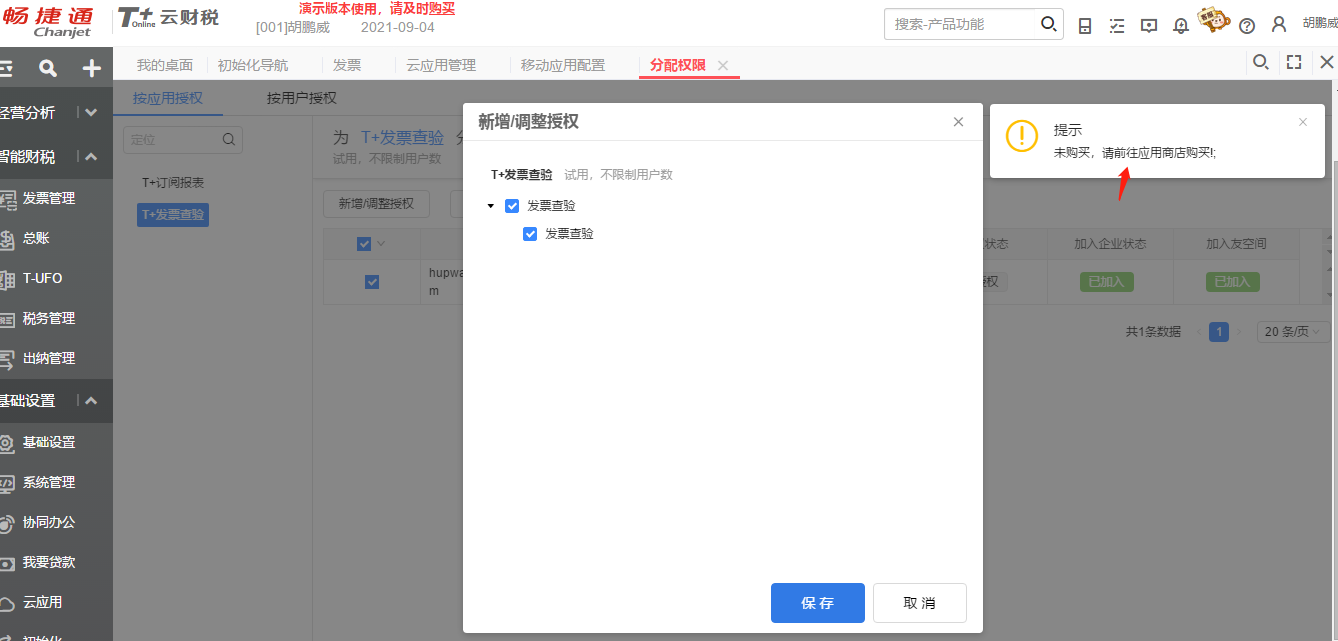
Task: Collapse the 基础设置 section chevron
Action: pos(91,401)
